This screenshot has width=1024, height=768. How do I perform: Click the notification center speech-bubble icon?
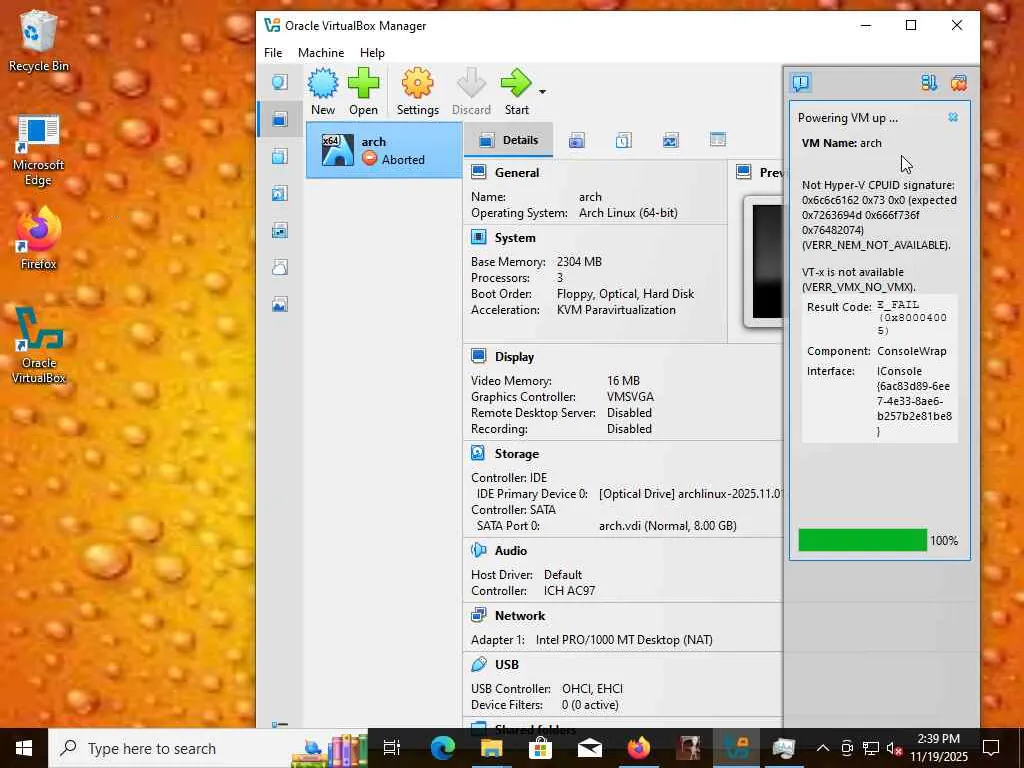click(801, 83)
